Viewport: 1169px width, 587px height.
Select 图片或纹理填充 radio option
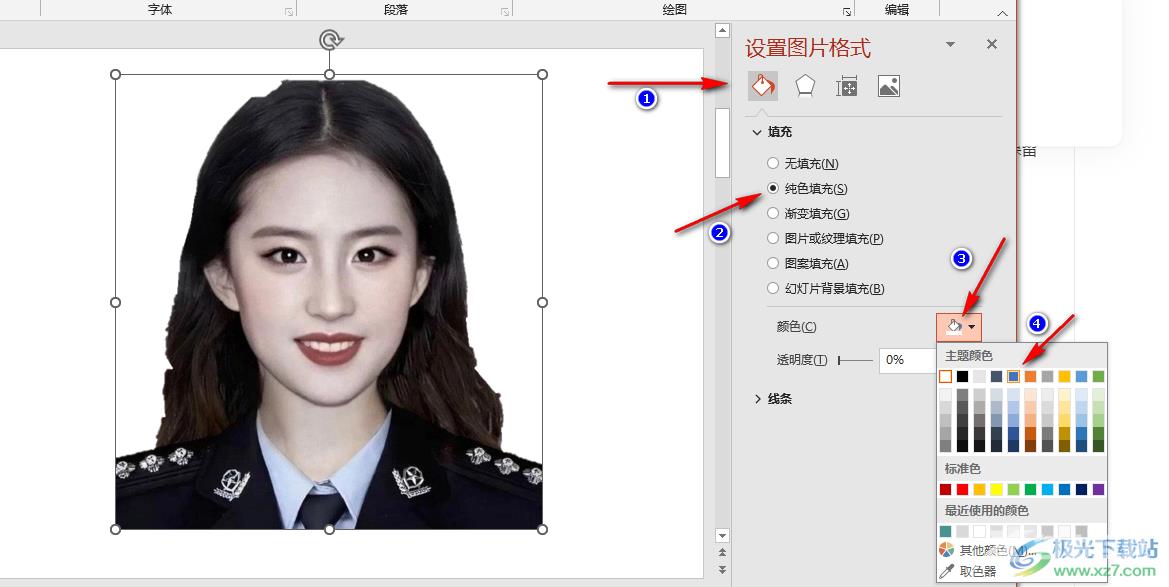point(773,238)
